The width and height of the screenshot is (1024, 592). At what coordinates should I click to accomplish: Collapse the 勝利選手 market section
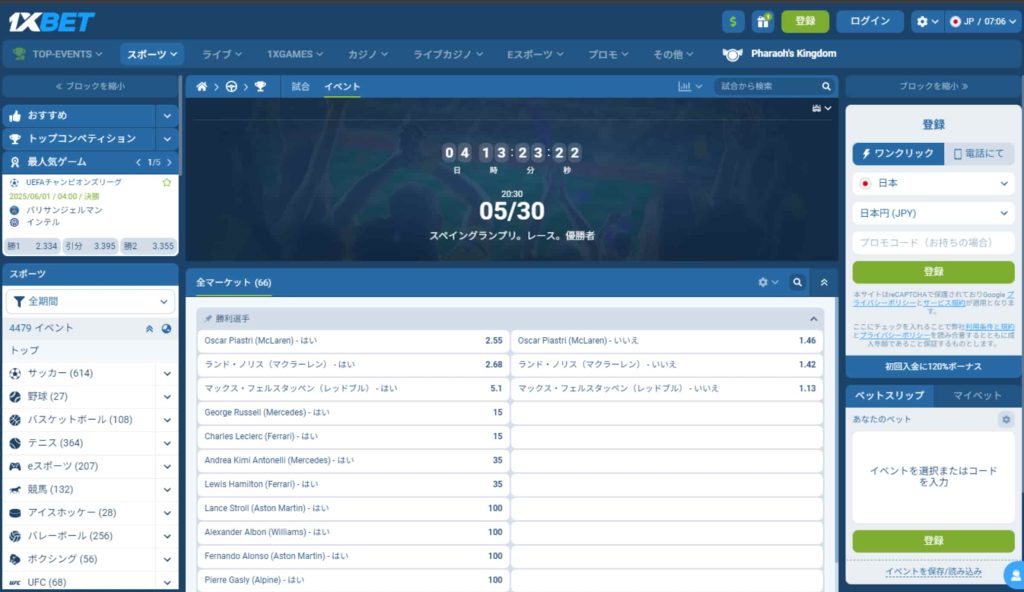(814, 319)
